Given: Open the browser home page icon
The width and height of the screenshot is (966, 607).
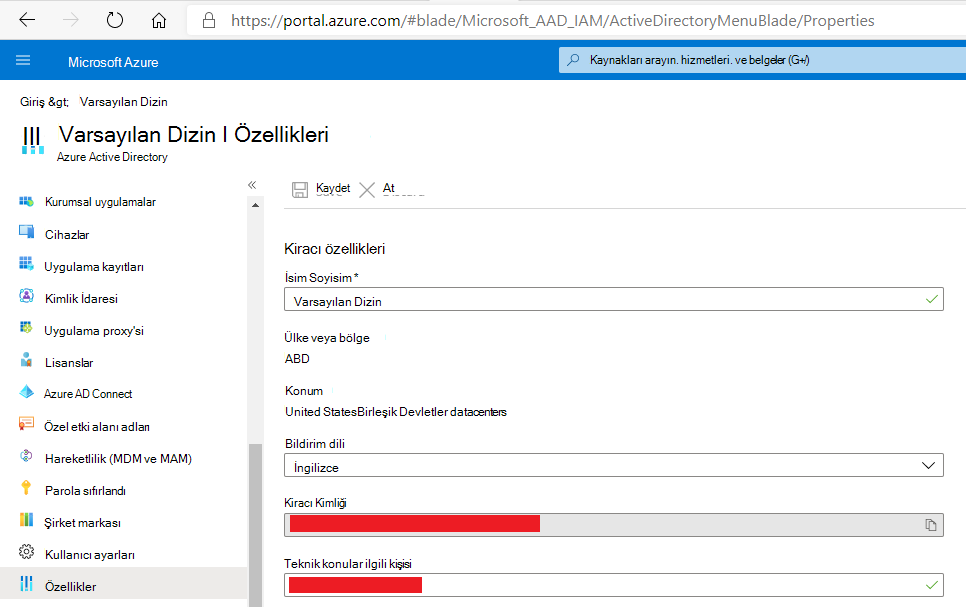Looking at the screenshot, I should (x=159, y=20).
